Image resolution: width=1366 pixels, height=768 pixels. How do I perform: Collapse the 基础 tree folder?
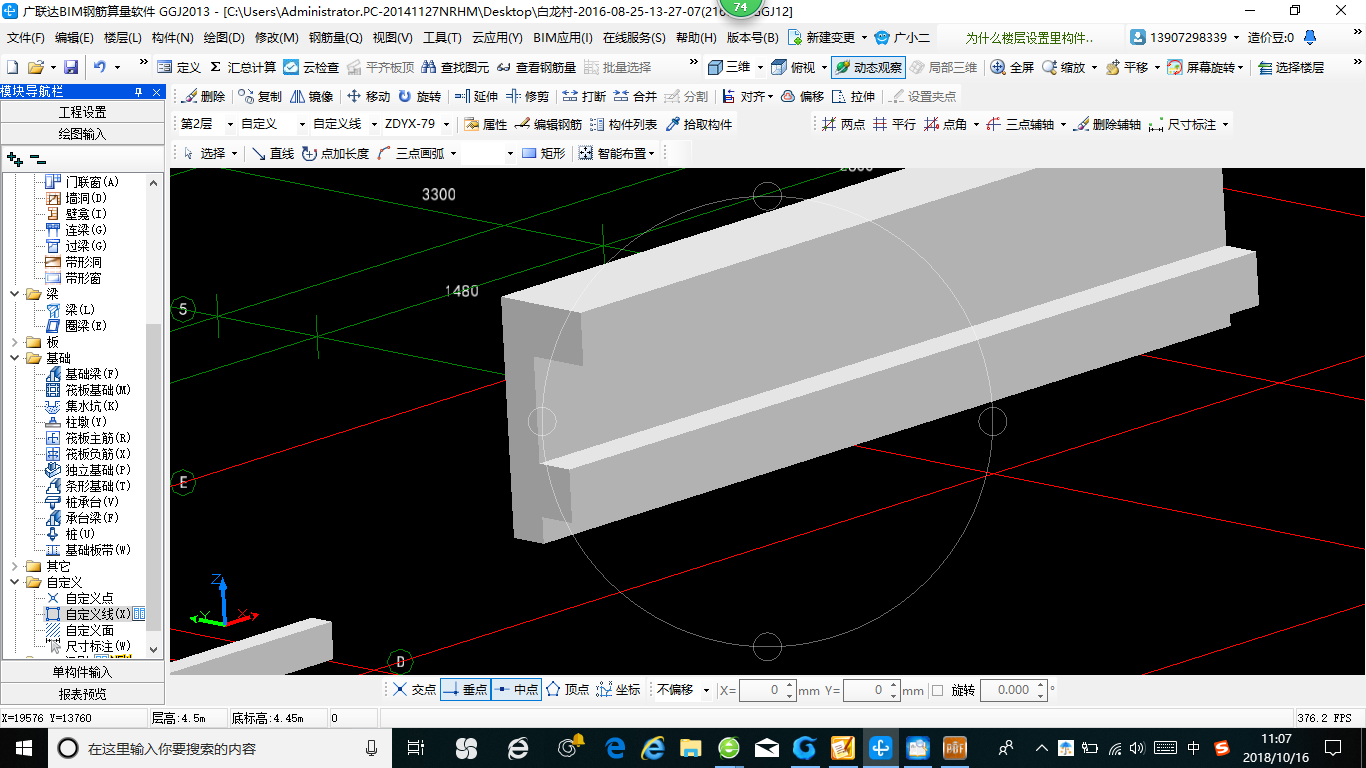[x=14, y=358]
